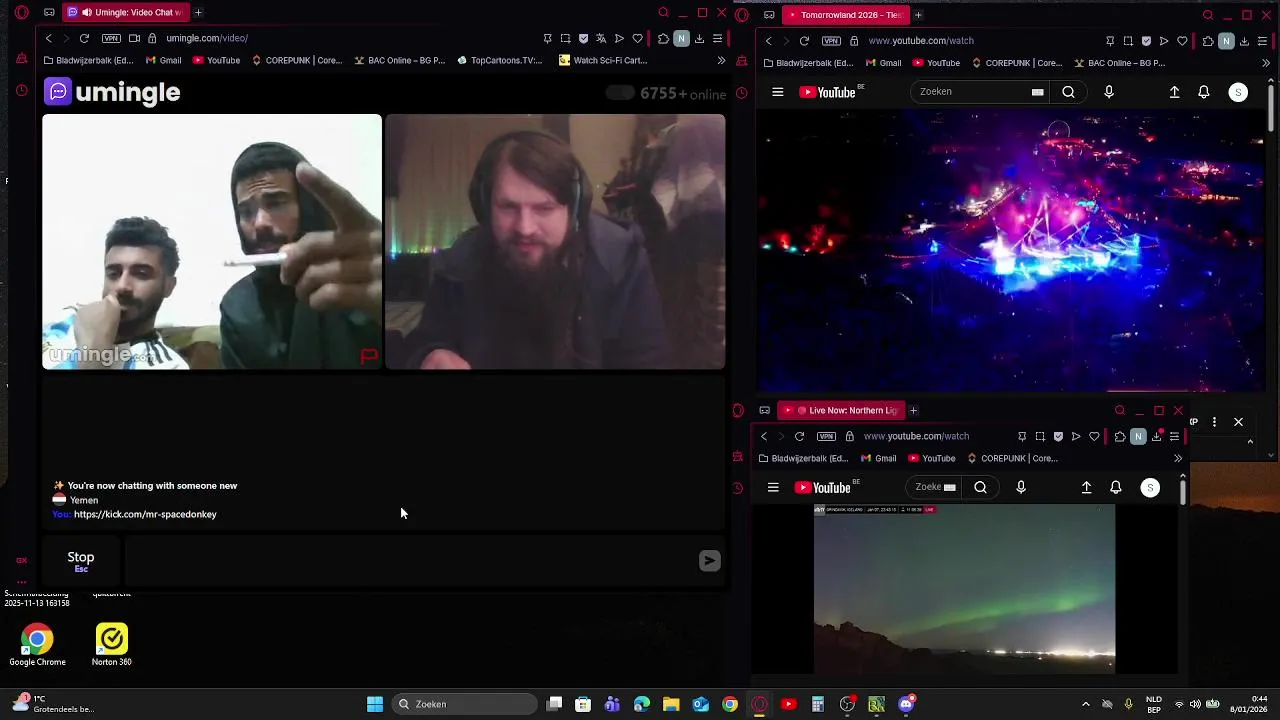Click the chat message input field
This screenshot has height=720, width=1280.
(410, 561)
